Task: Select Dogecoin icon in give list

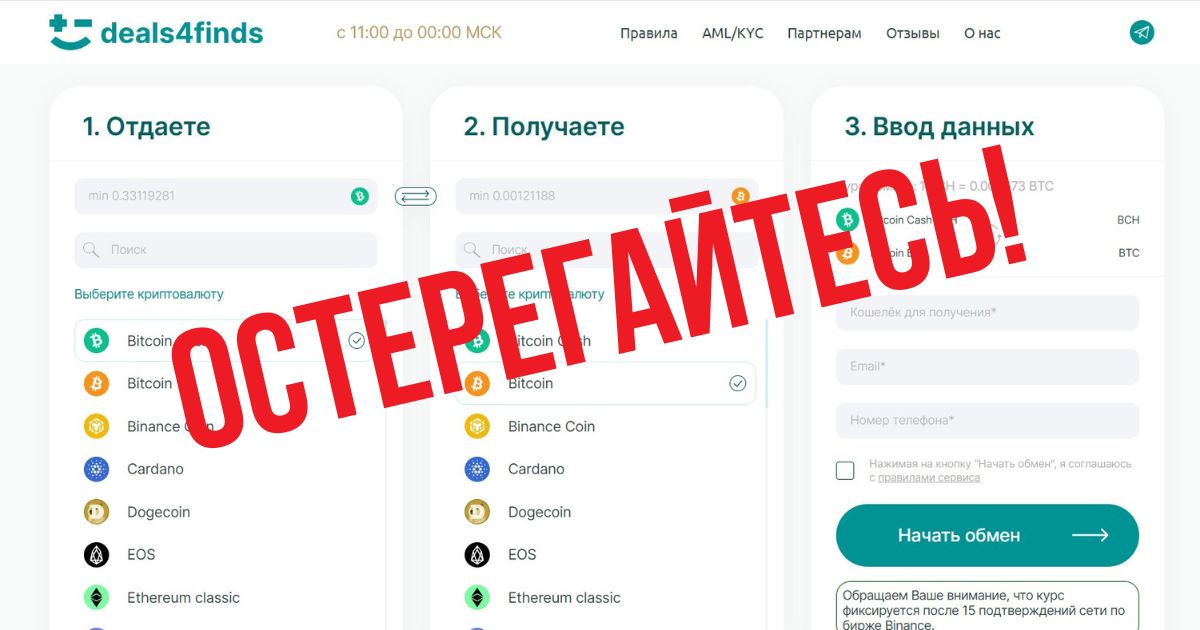Action: click(96, 512)
